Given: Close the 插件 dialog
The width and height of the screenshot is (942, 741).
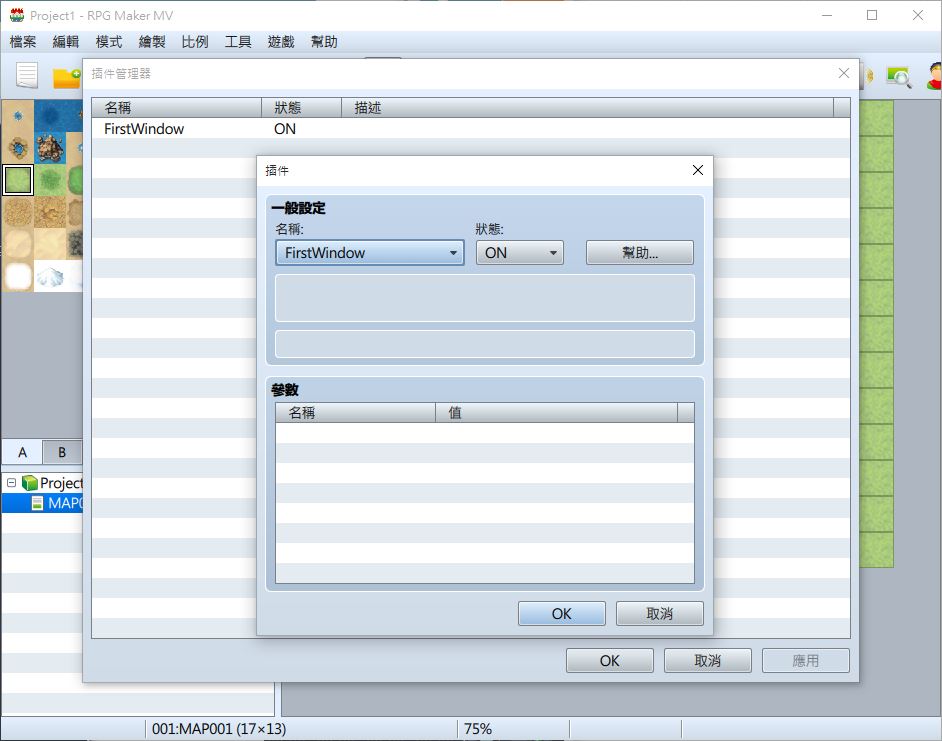Looking at the screenshot, I should pos(697,170).
